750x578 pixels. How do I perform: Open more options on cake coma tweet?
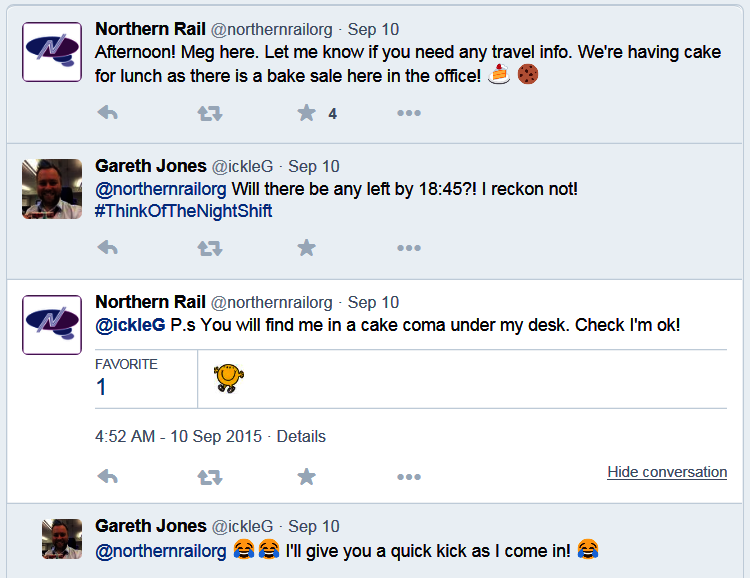[x=409, y=477]
